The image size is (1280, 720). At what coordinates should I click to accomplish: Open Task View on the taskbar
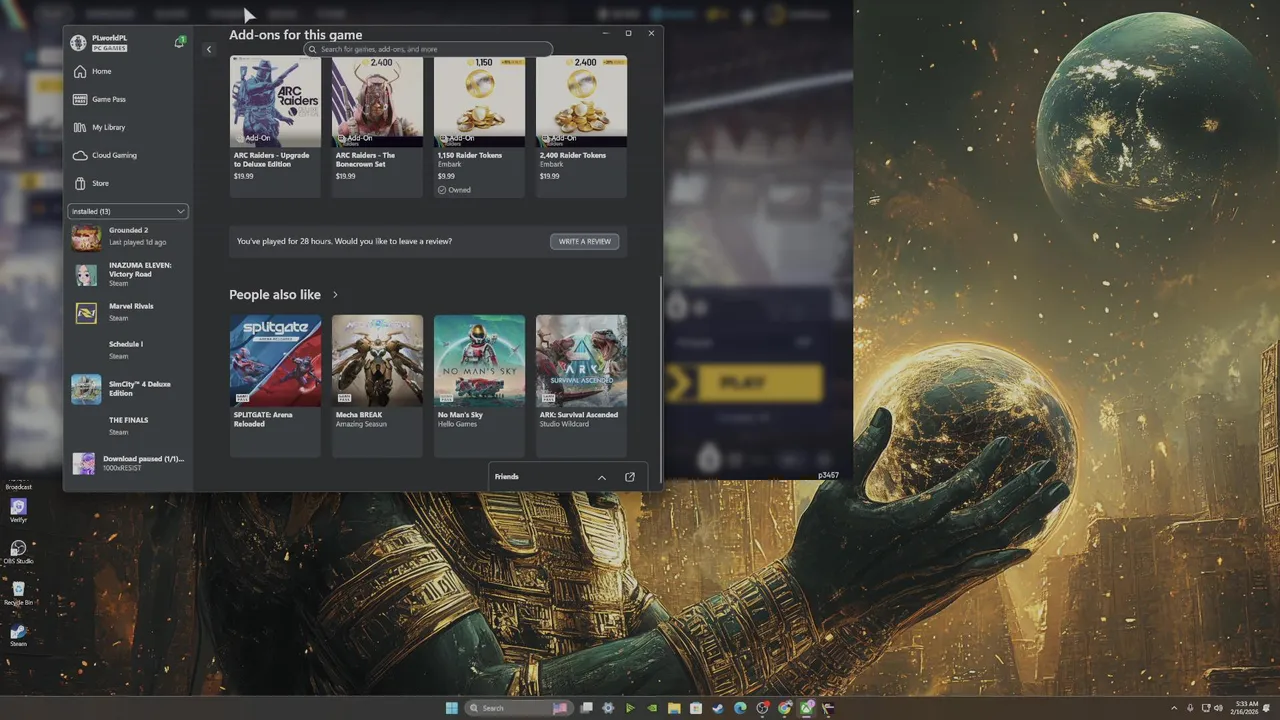point(586,708)
